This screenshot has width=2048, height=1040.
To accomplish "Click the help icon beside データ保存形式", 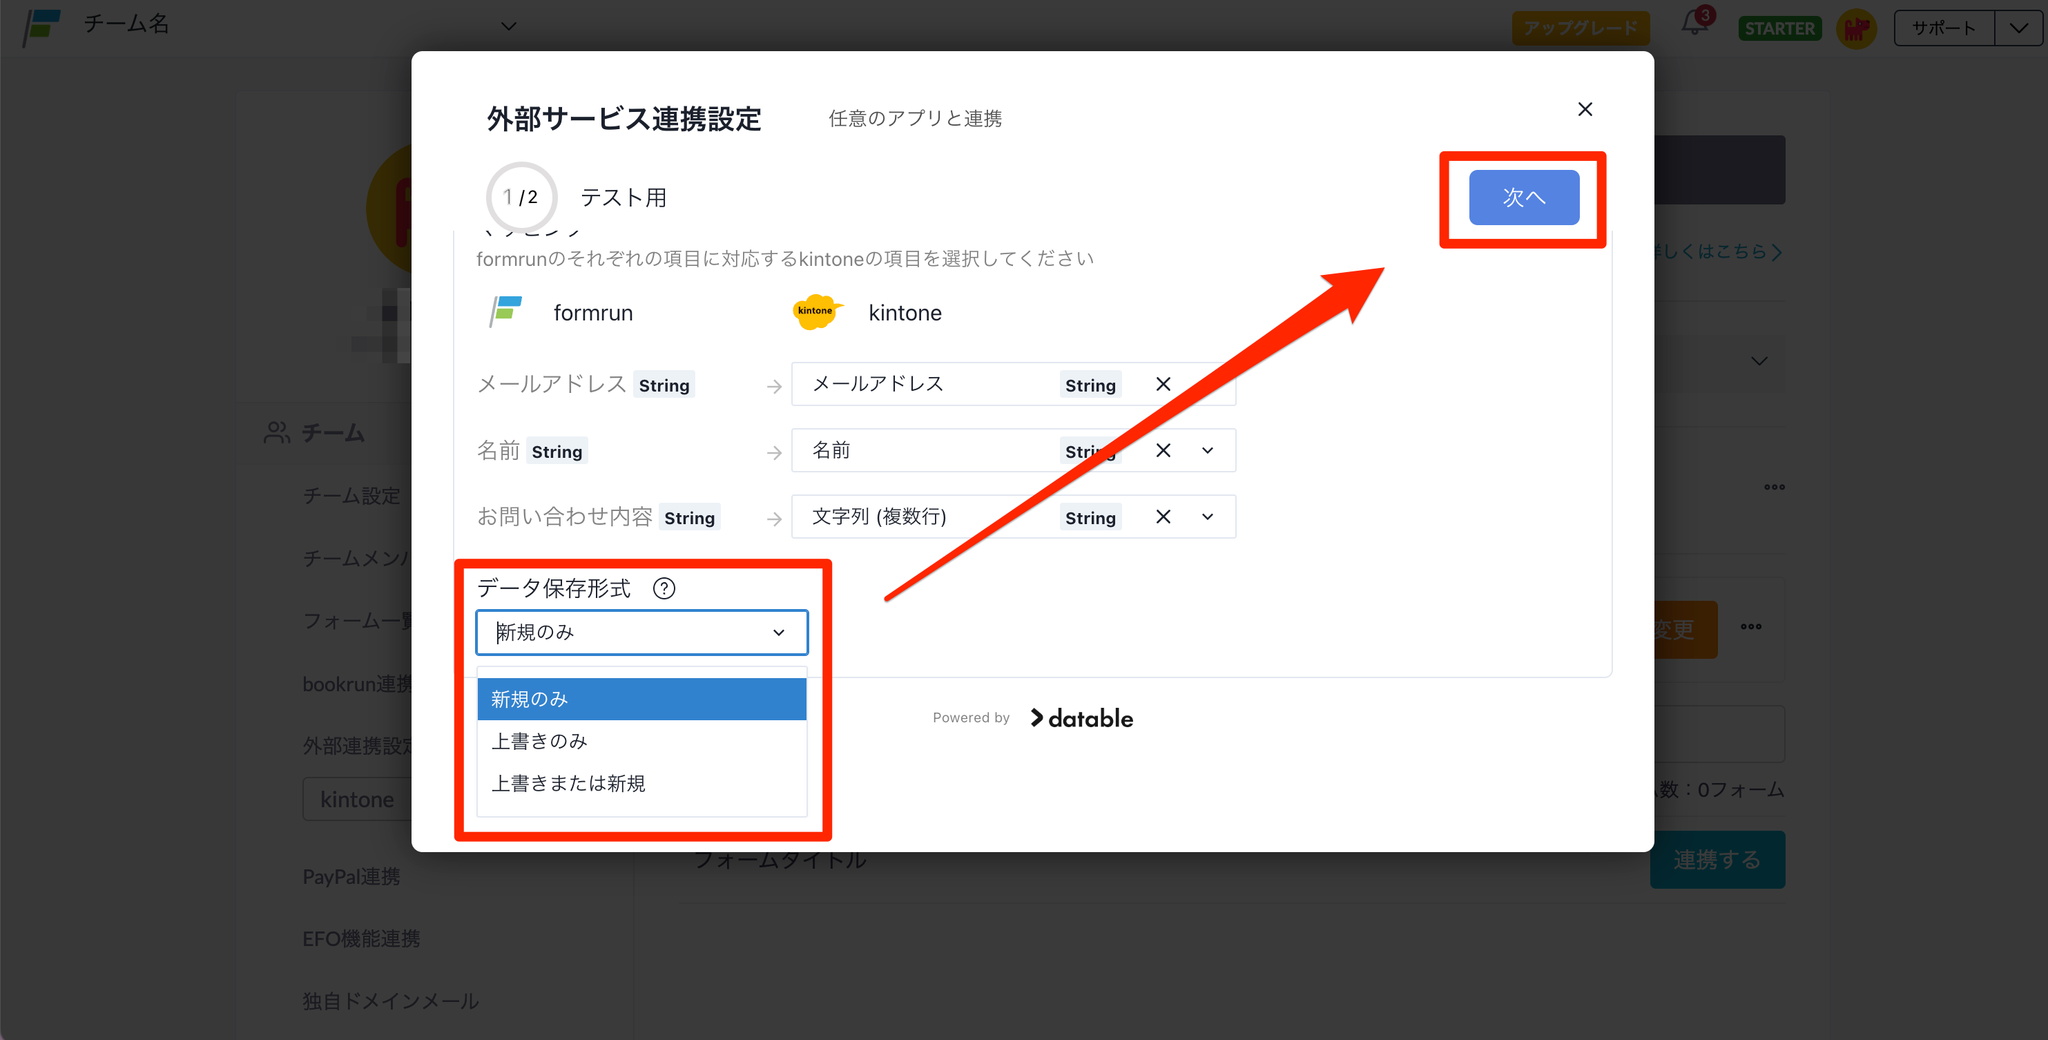I will 664,588.
